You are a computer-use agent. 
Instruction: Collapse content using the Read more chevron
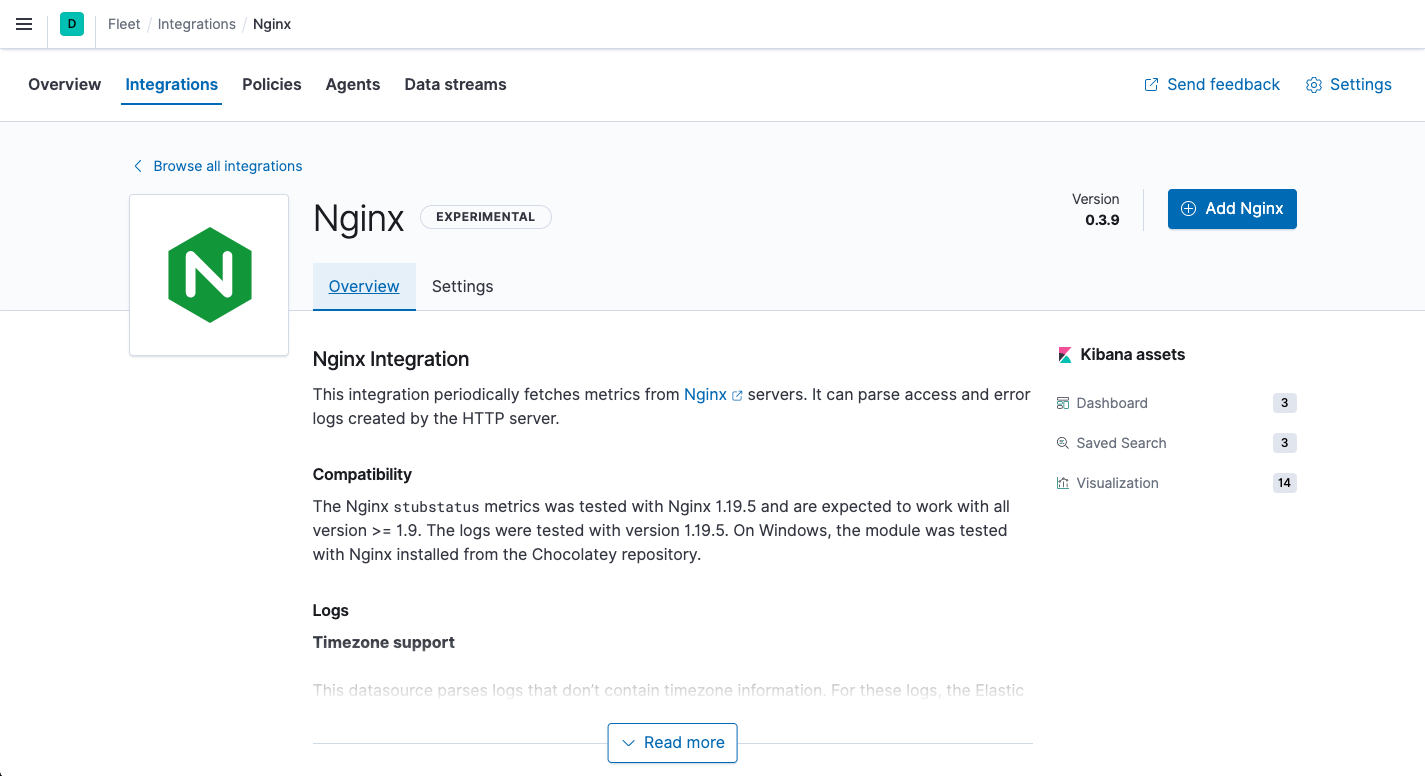coord(629,743)
